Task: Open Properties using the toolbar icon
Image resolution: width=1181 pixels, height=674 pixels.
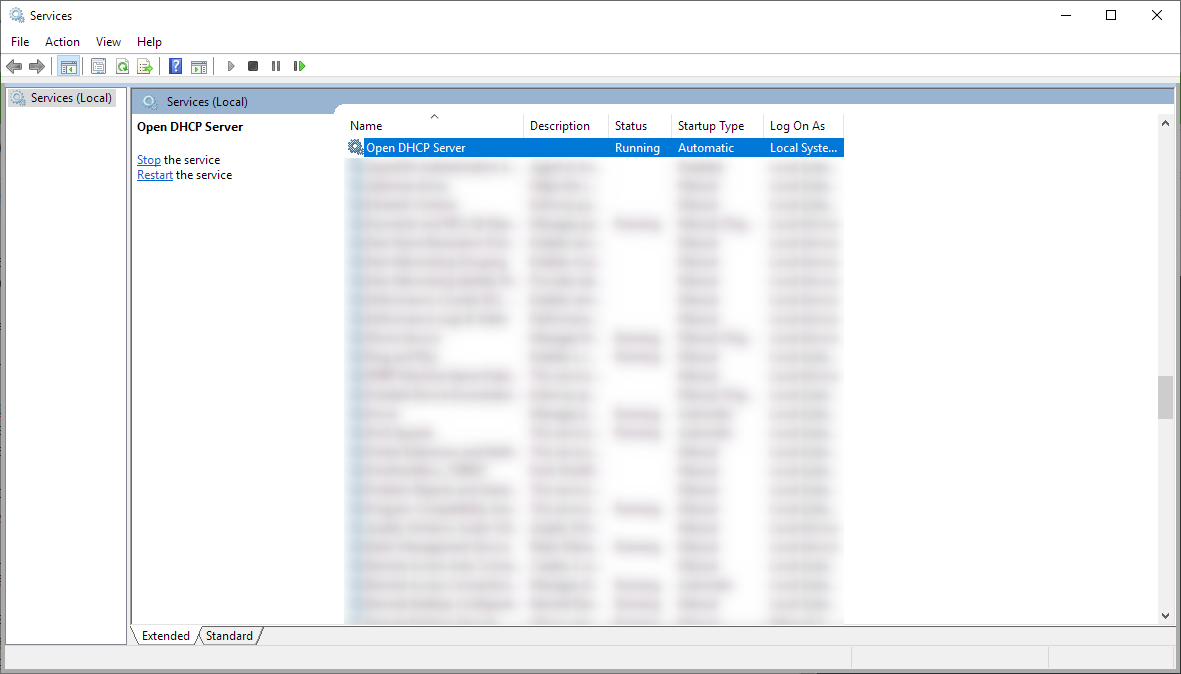Action: tap(98, 66)
